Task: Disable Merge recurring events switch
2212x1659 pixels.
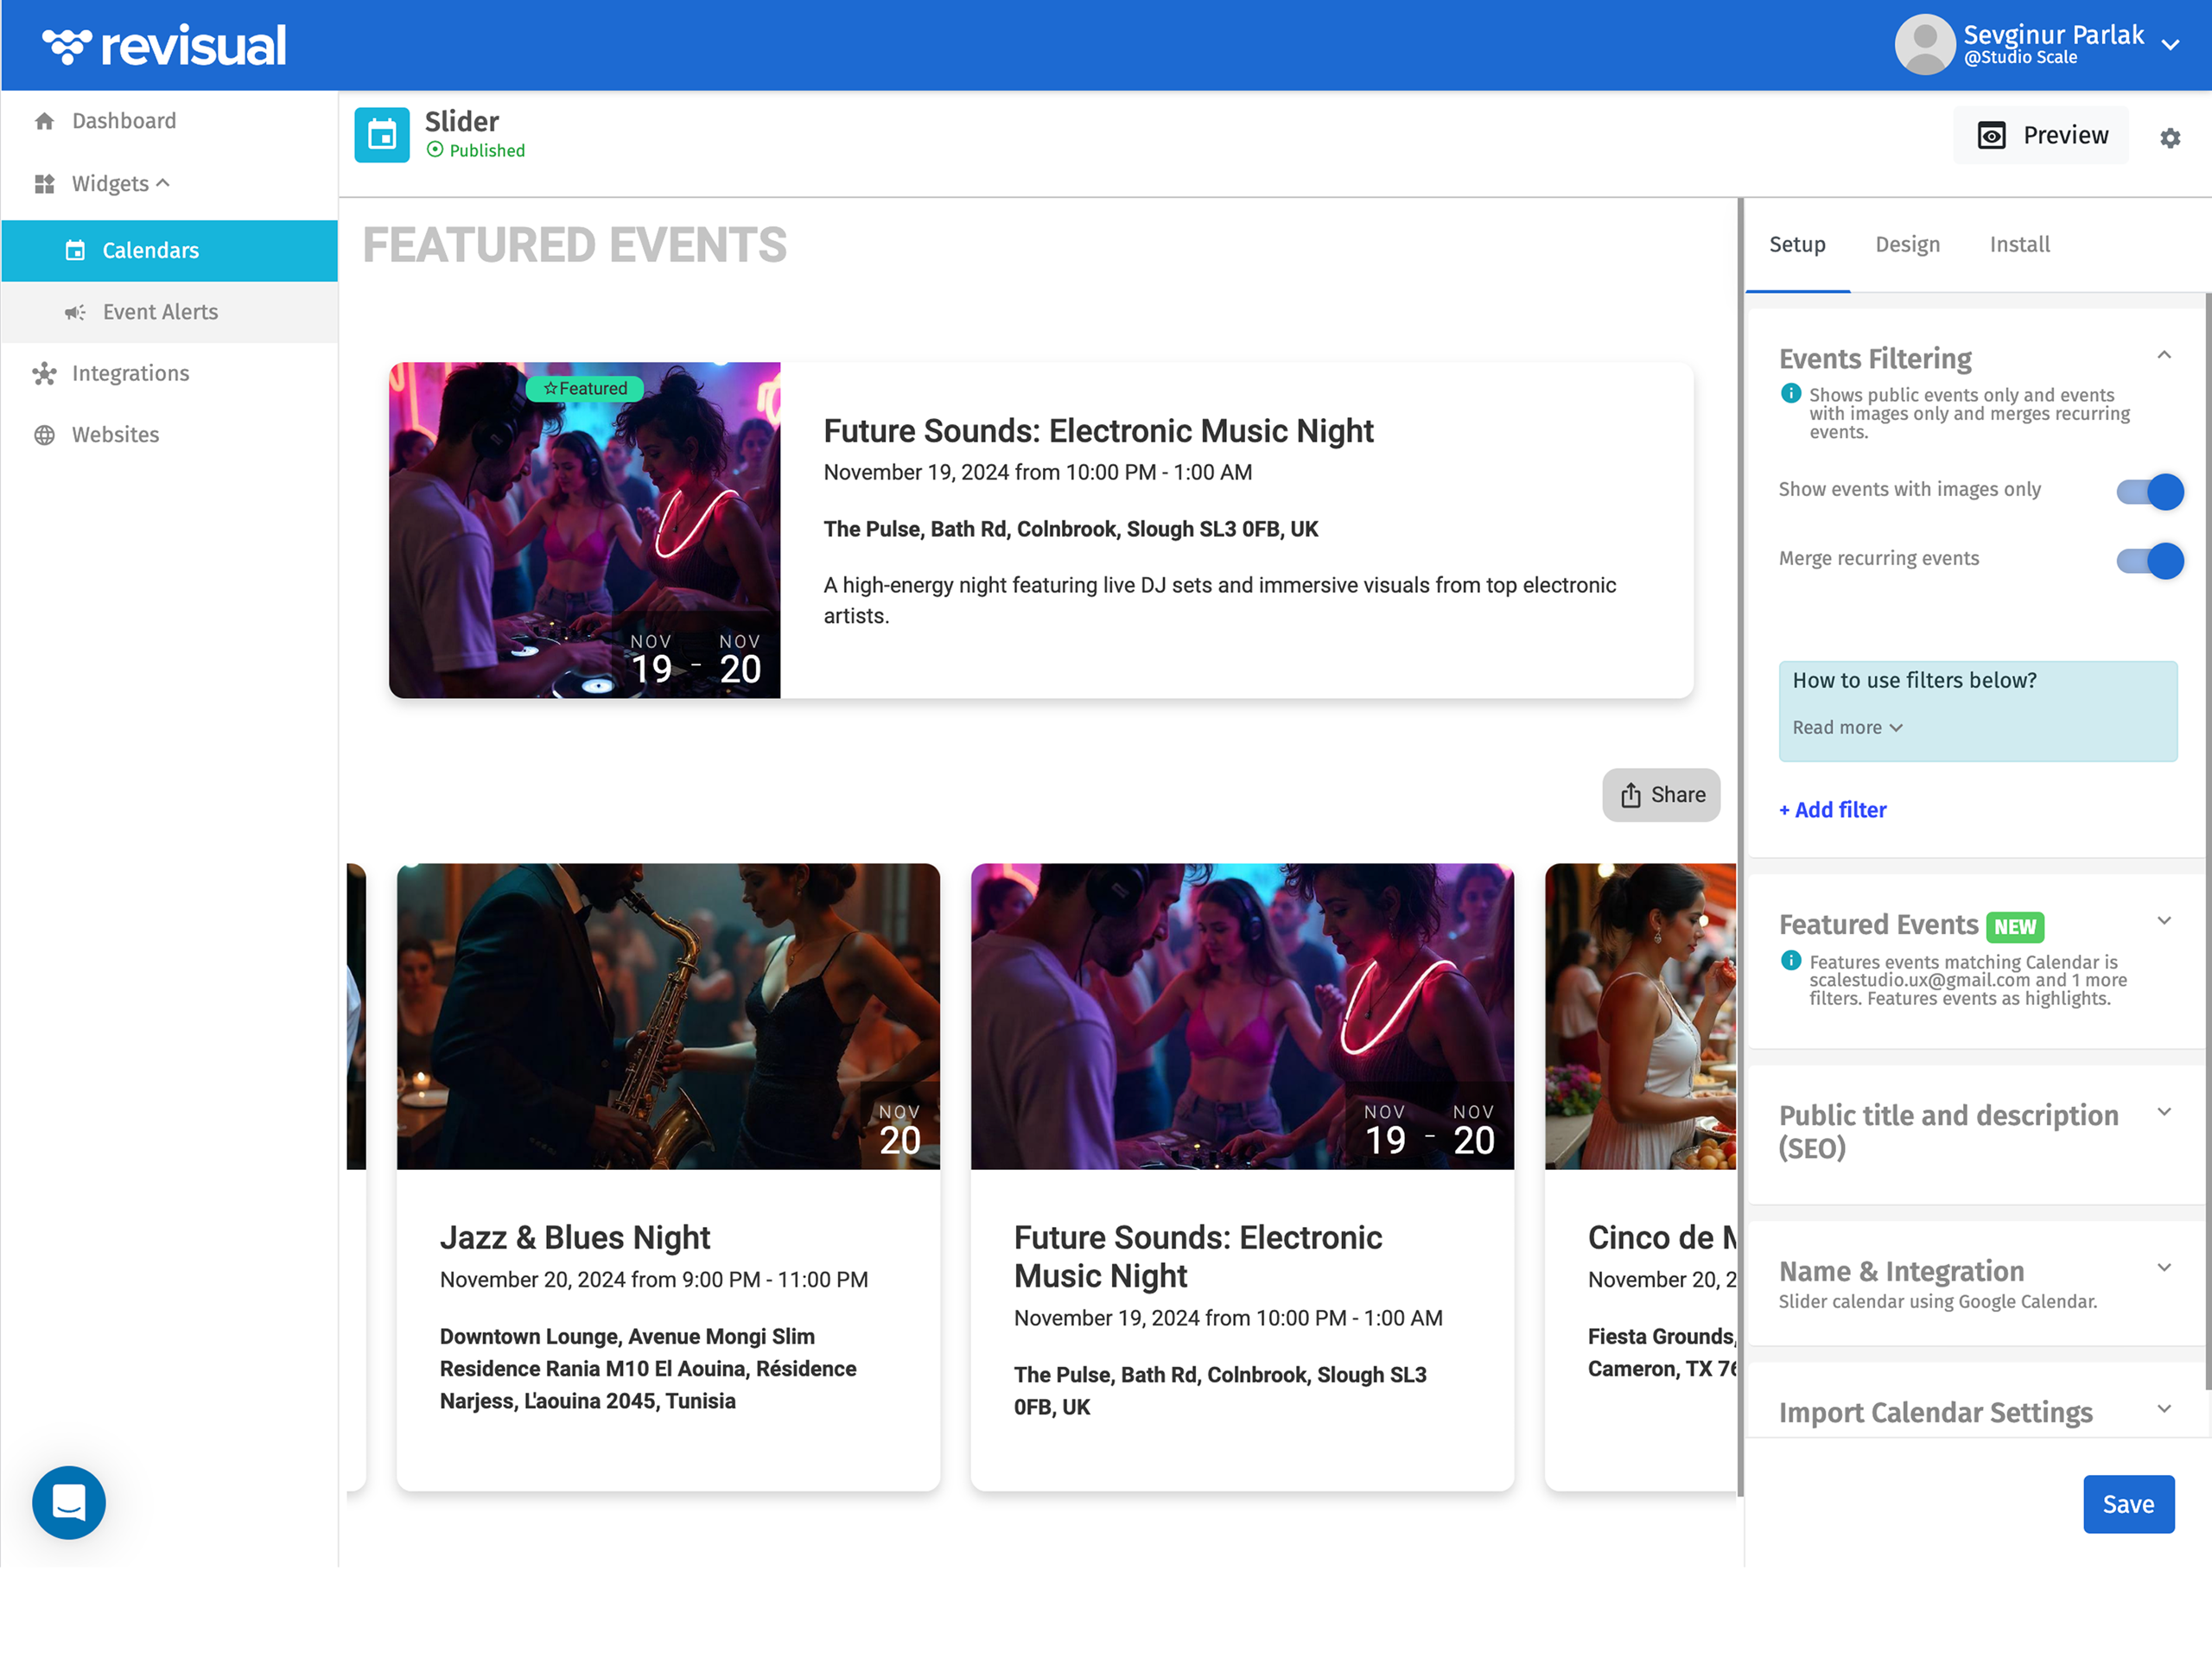Action: 2149,561
